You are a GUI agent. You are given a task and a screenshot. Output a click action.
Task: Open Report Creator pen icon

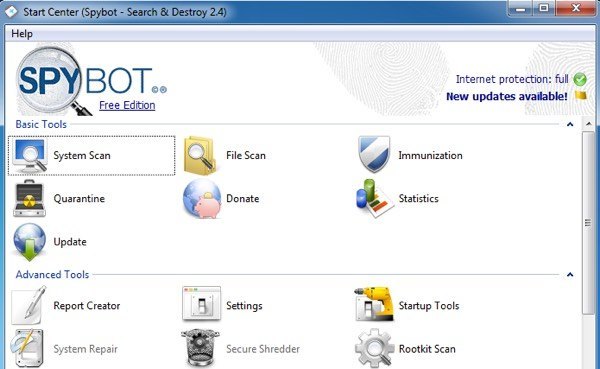(29, 305)
